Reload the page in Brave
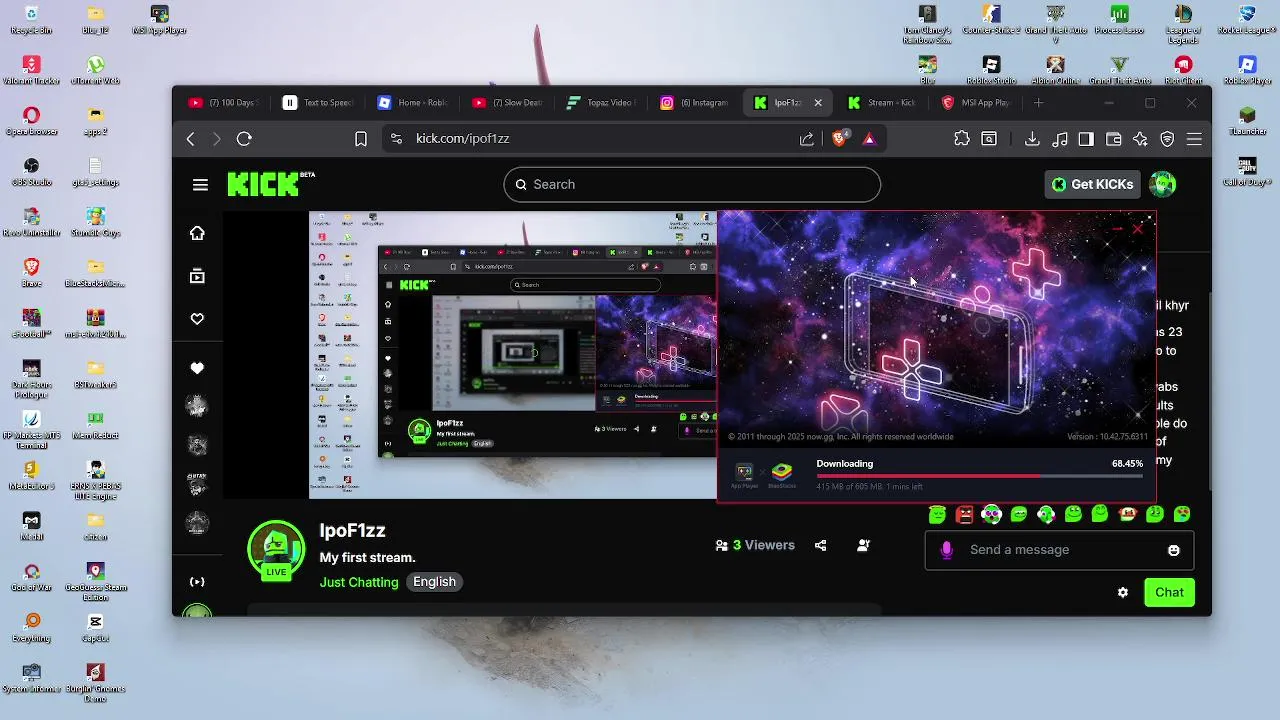The width and height of the screenshot is (1280, 720). click(244, 139)
